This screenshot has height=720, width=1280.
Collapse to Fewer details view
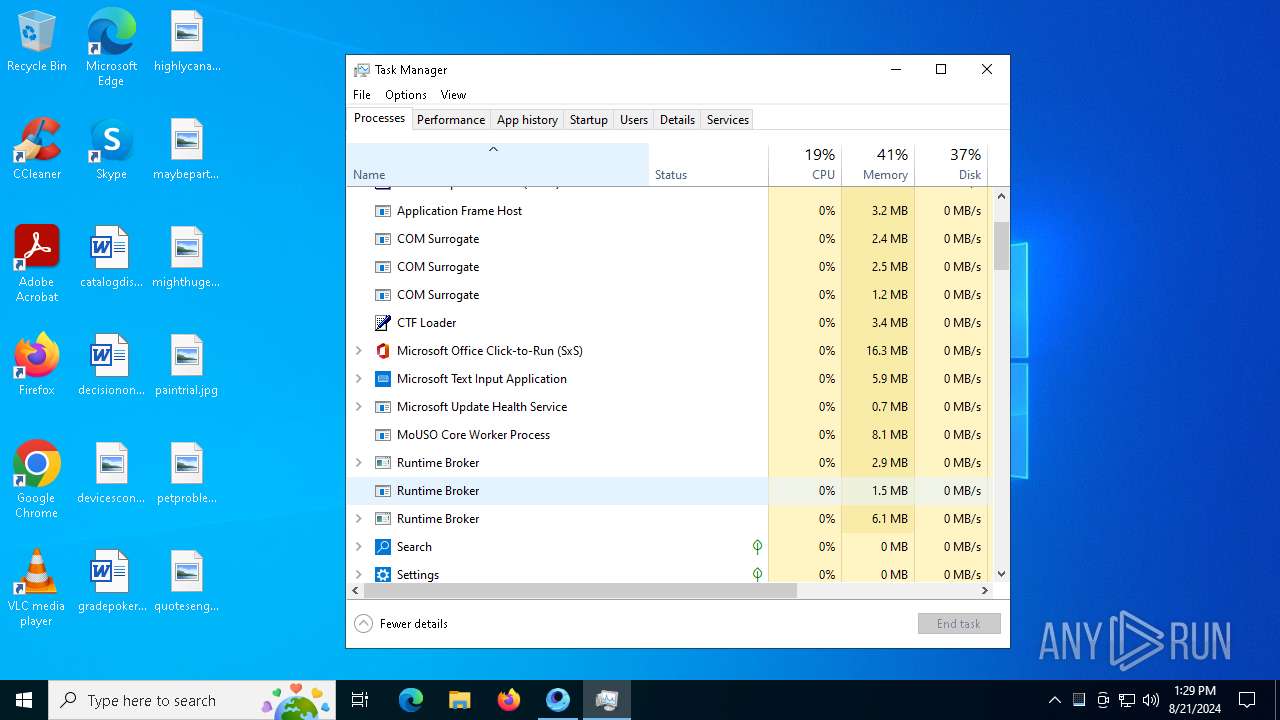(x=401, y=624)
